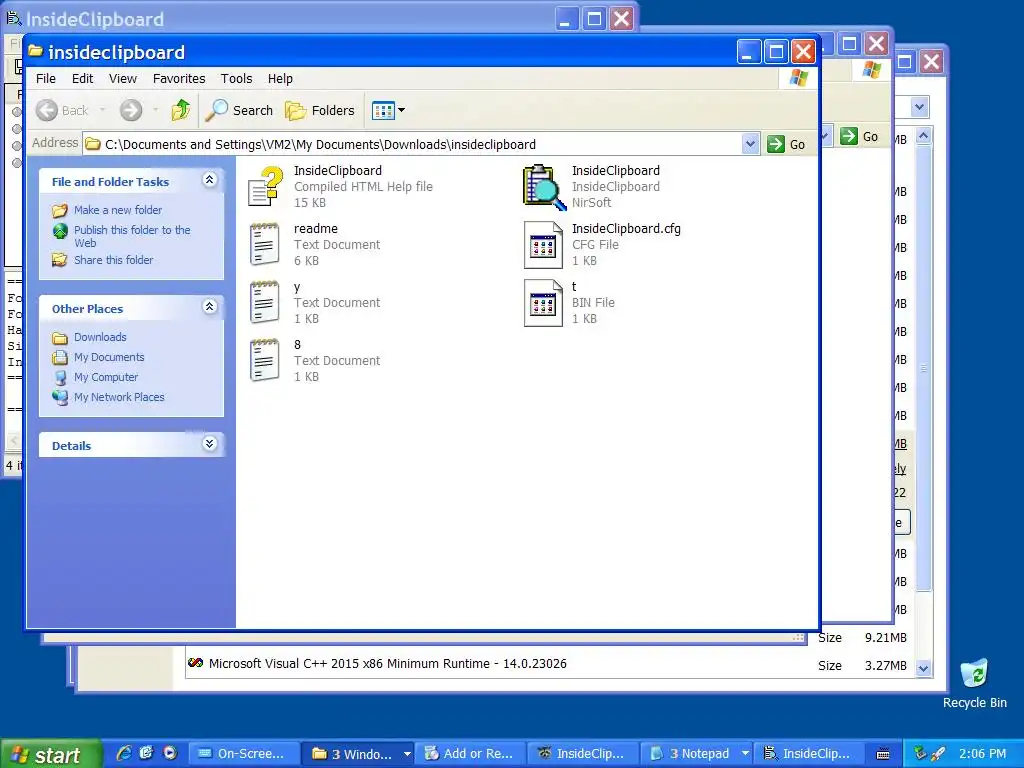Screen dimensions: 1024x768
Task: Click the Forward toolbar arrow
Action: [x=131, y=110]
